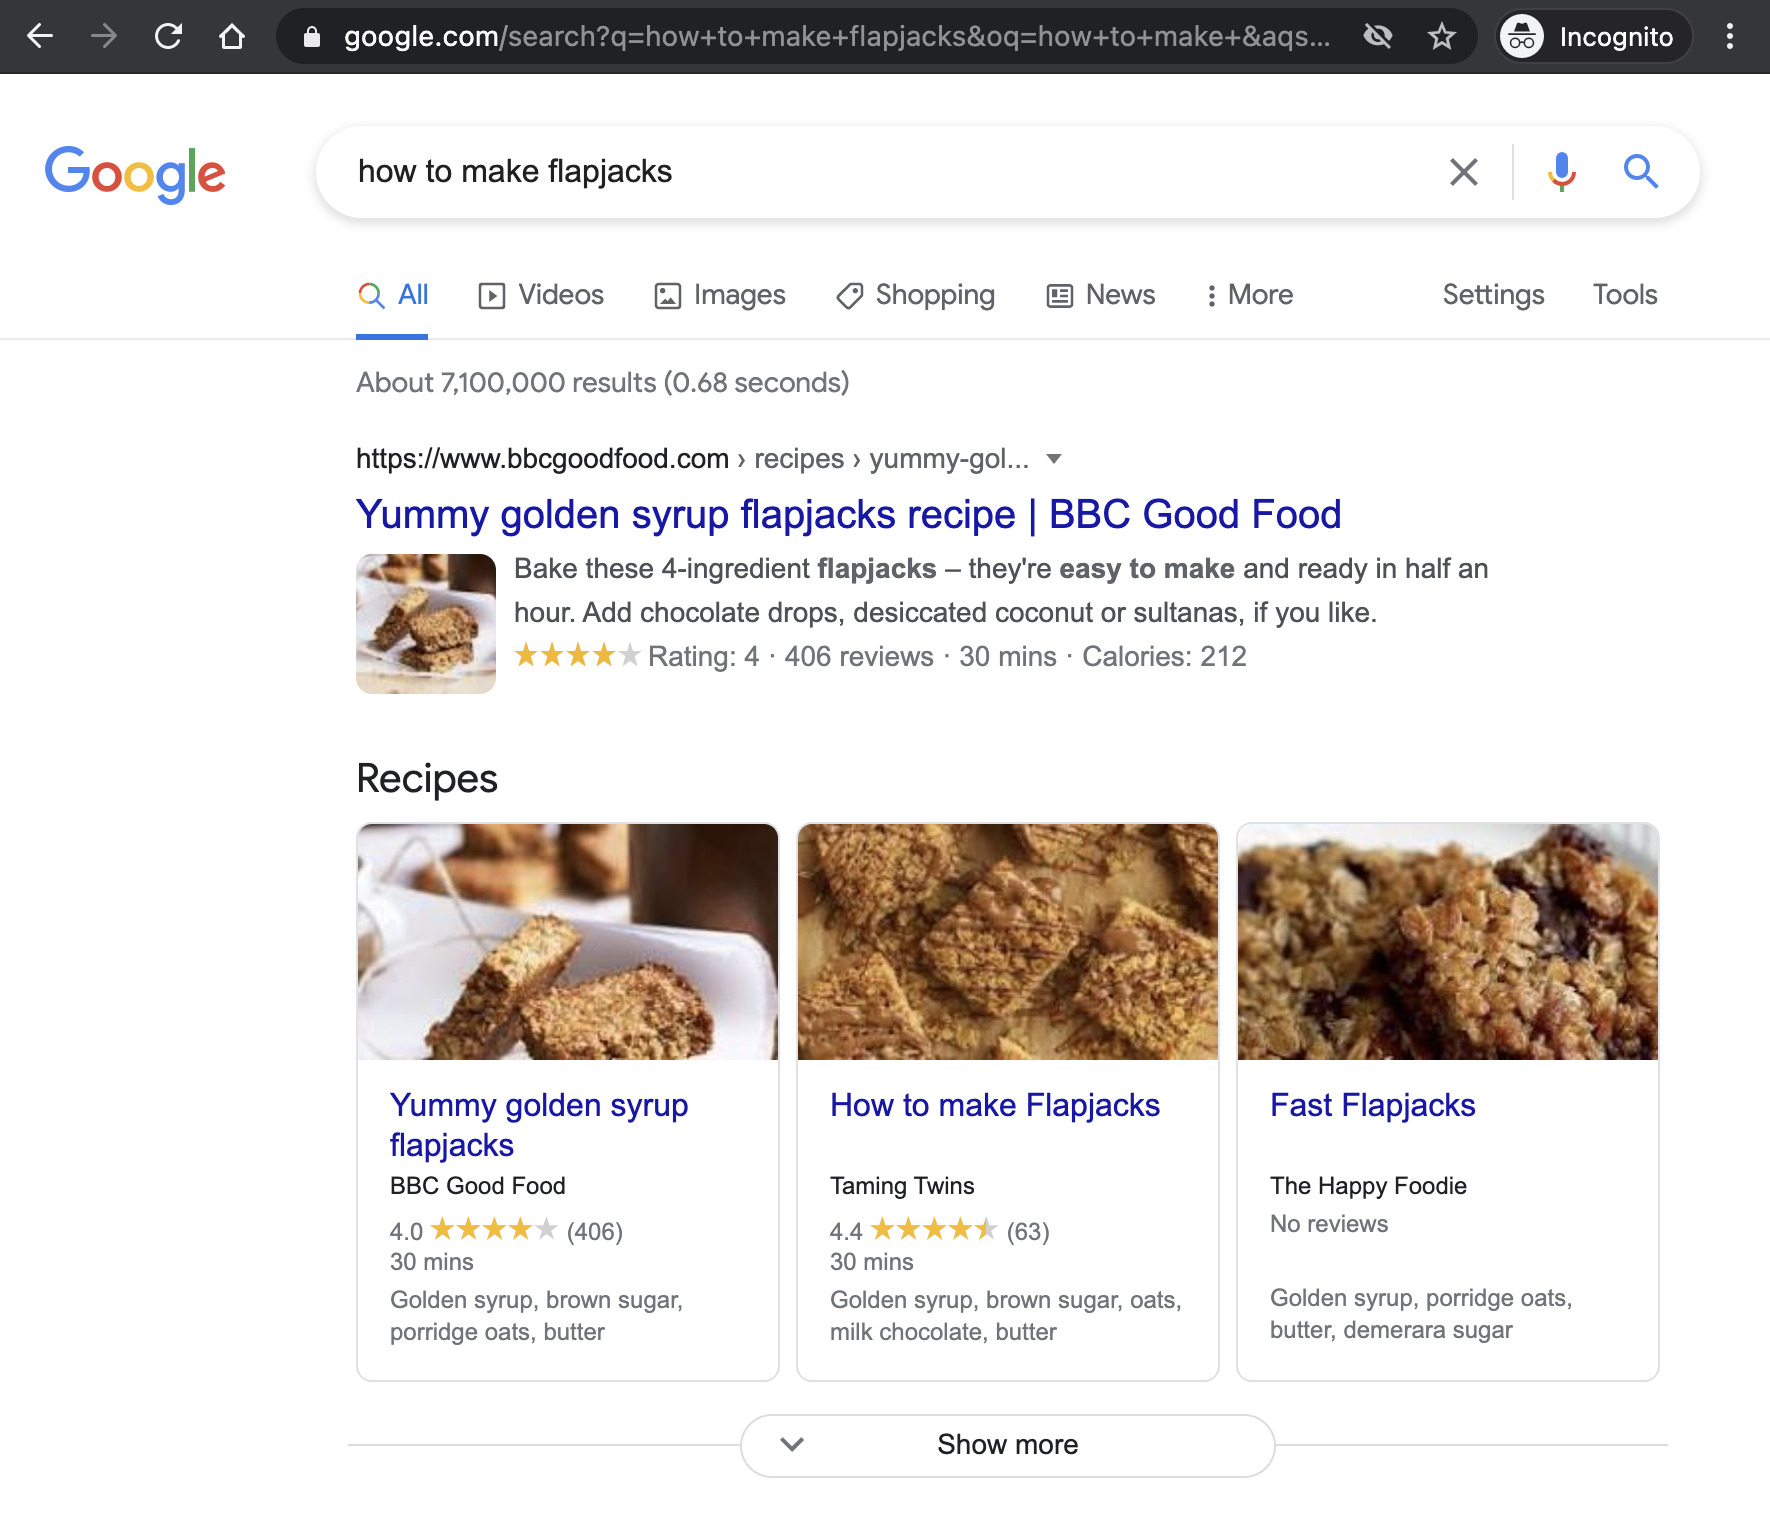Open the Fast Flapjacks recipe link

1372,1105
